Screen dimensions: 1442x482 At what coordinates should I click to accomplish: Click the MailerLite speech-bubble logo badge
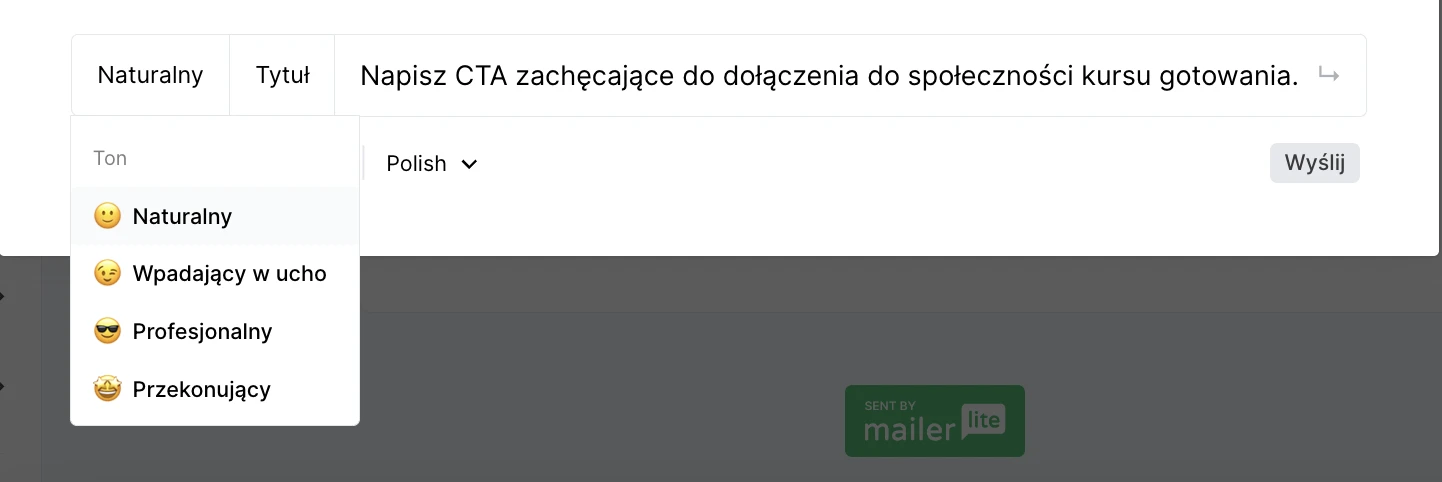(x=981, y=422)
